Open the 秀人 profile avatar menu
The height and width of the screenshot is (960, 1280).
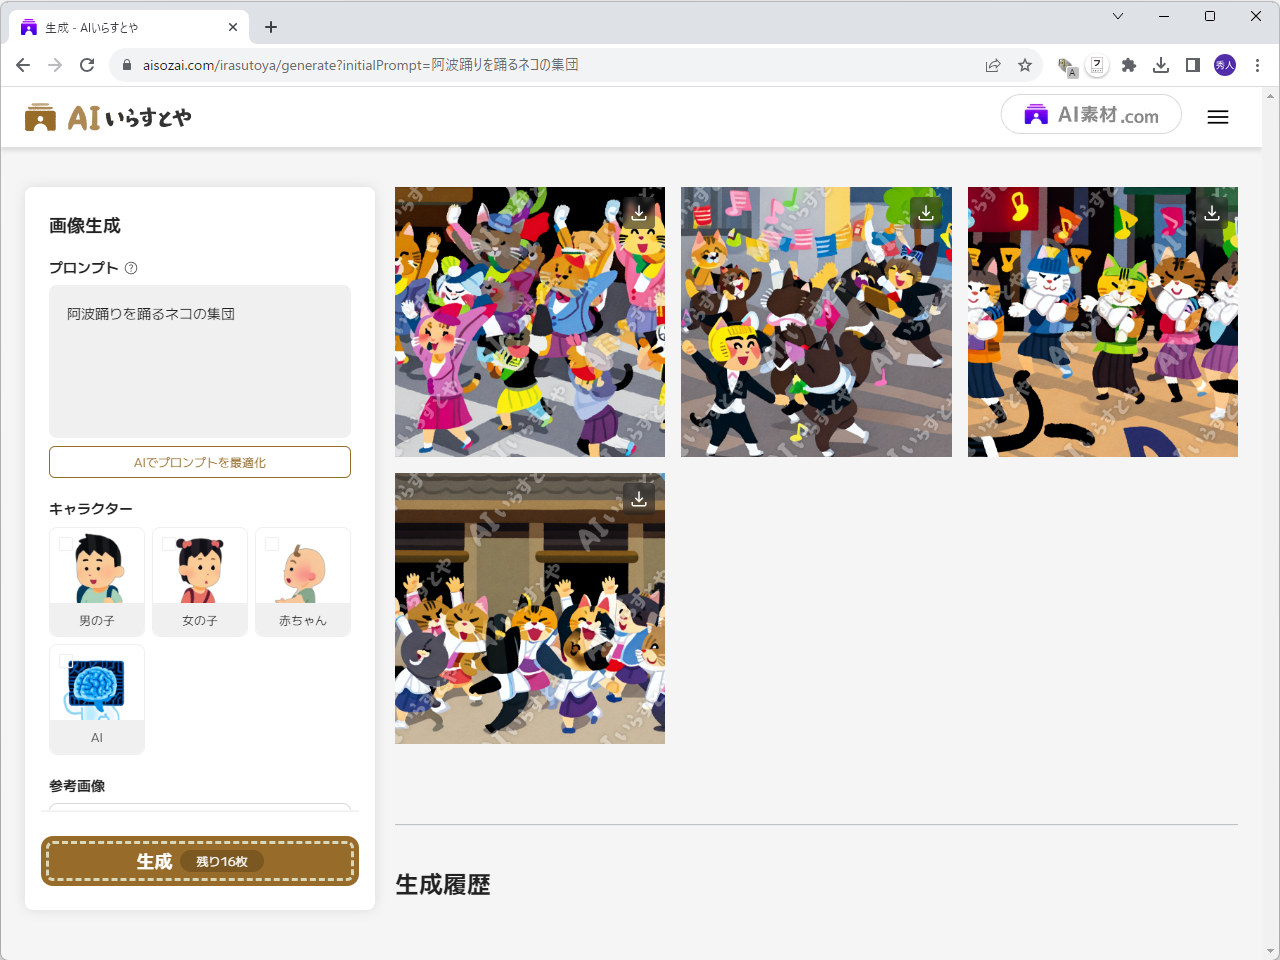[x=1224, y=64]
